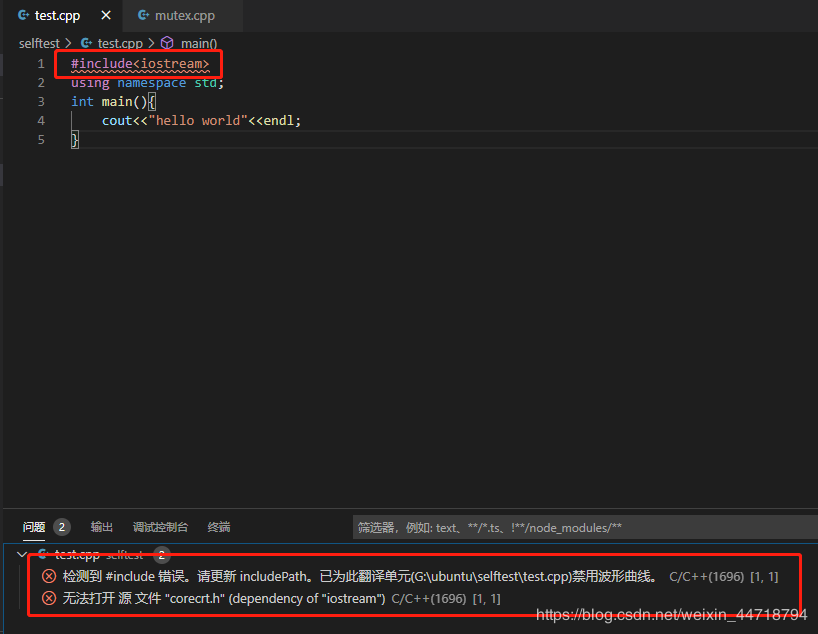Screen dimensions: 818x634
Task: Open the 调试控制台 (Debug Console)
Action: (x=160, y=527)
